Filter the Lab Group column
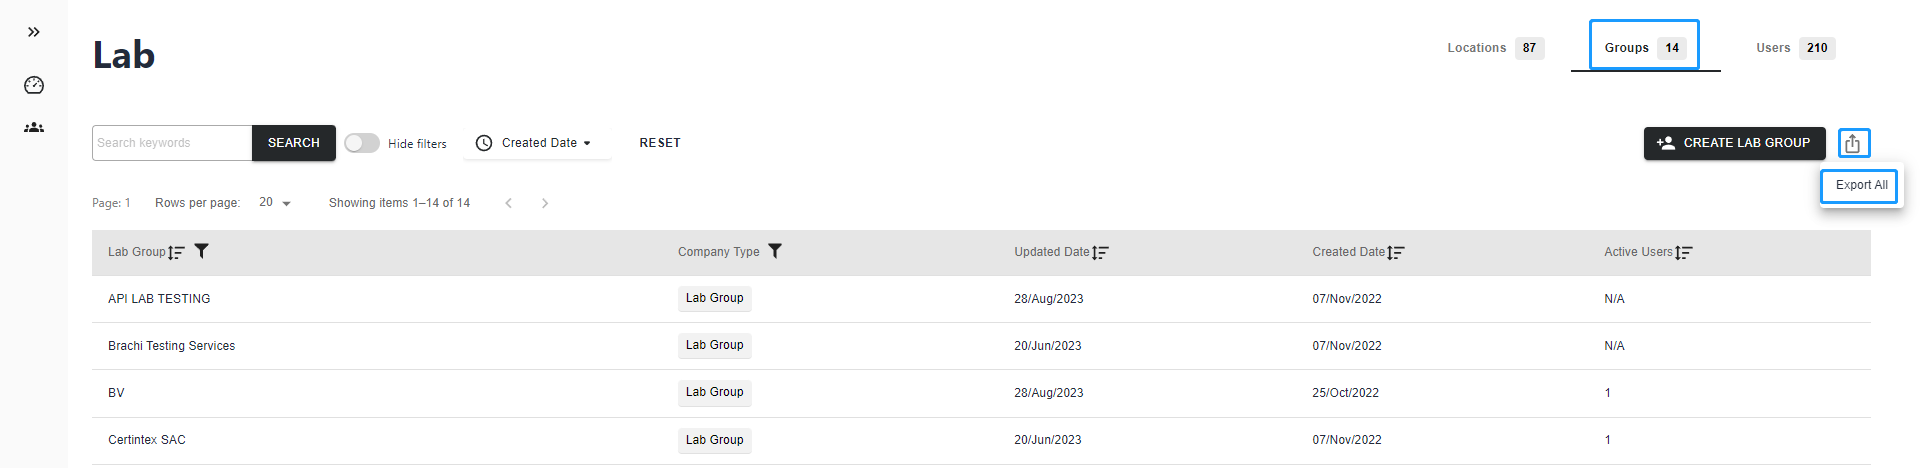 (202, 251)
